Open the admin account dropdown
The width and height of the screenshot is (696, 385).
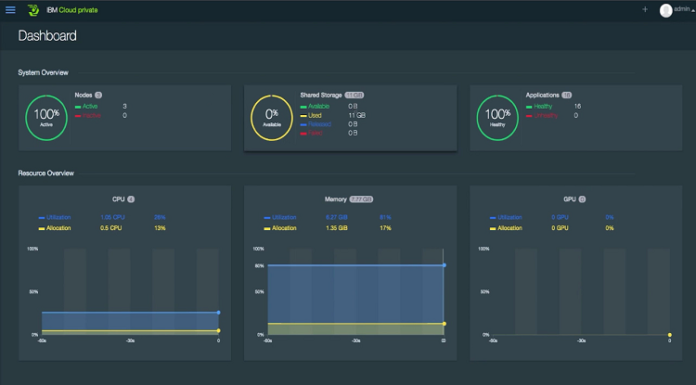coord(684,9)
